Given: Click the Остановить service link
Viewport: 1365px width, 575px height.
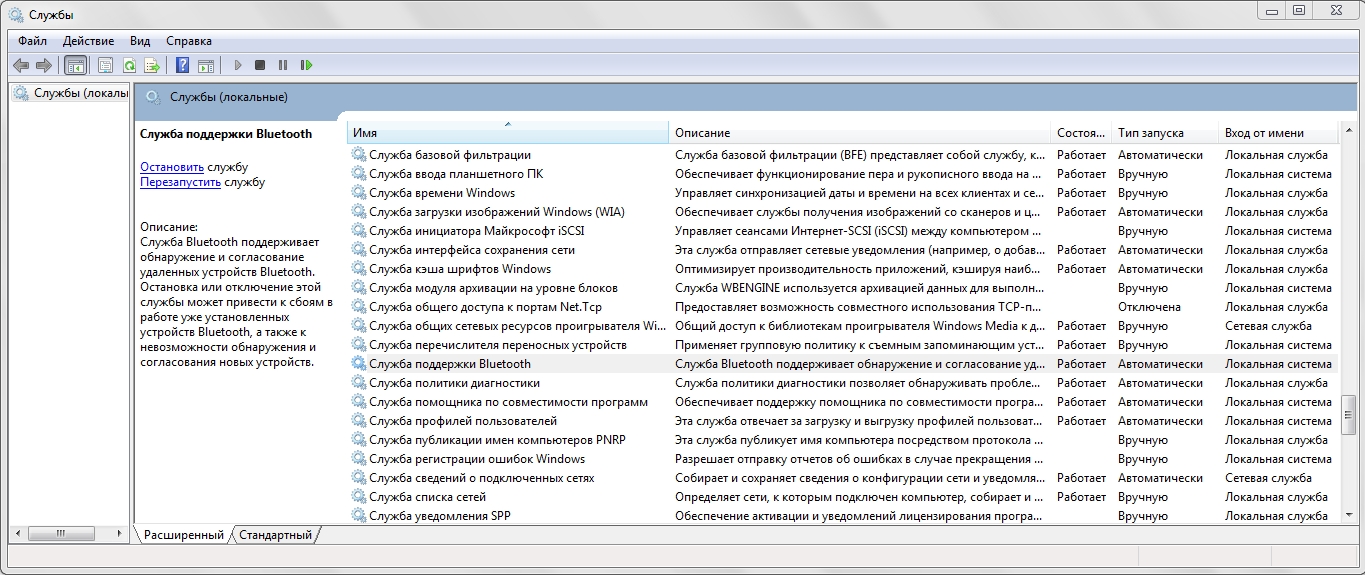Looking at the screenshot, I should pyautogui.click(x=172, y=167).
